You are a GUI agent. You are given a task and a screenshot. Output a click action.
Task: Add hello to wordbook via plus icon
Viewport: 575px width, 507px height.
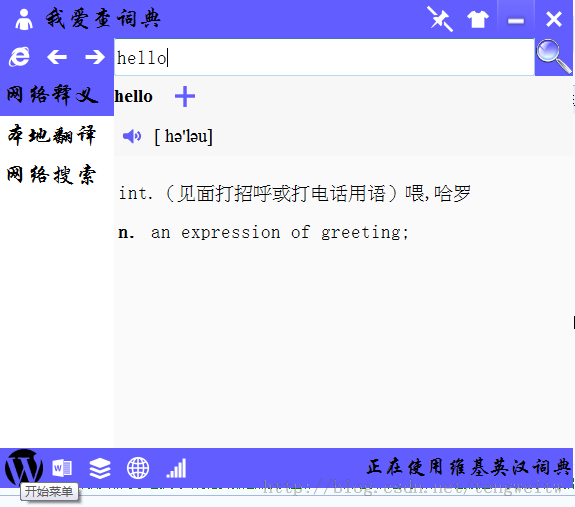[x=185, y=97]
